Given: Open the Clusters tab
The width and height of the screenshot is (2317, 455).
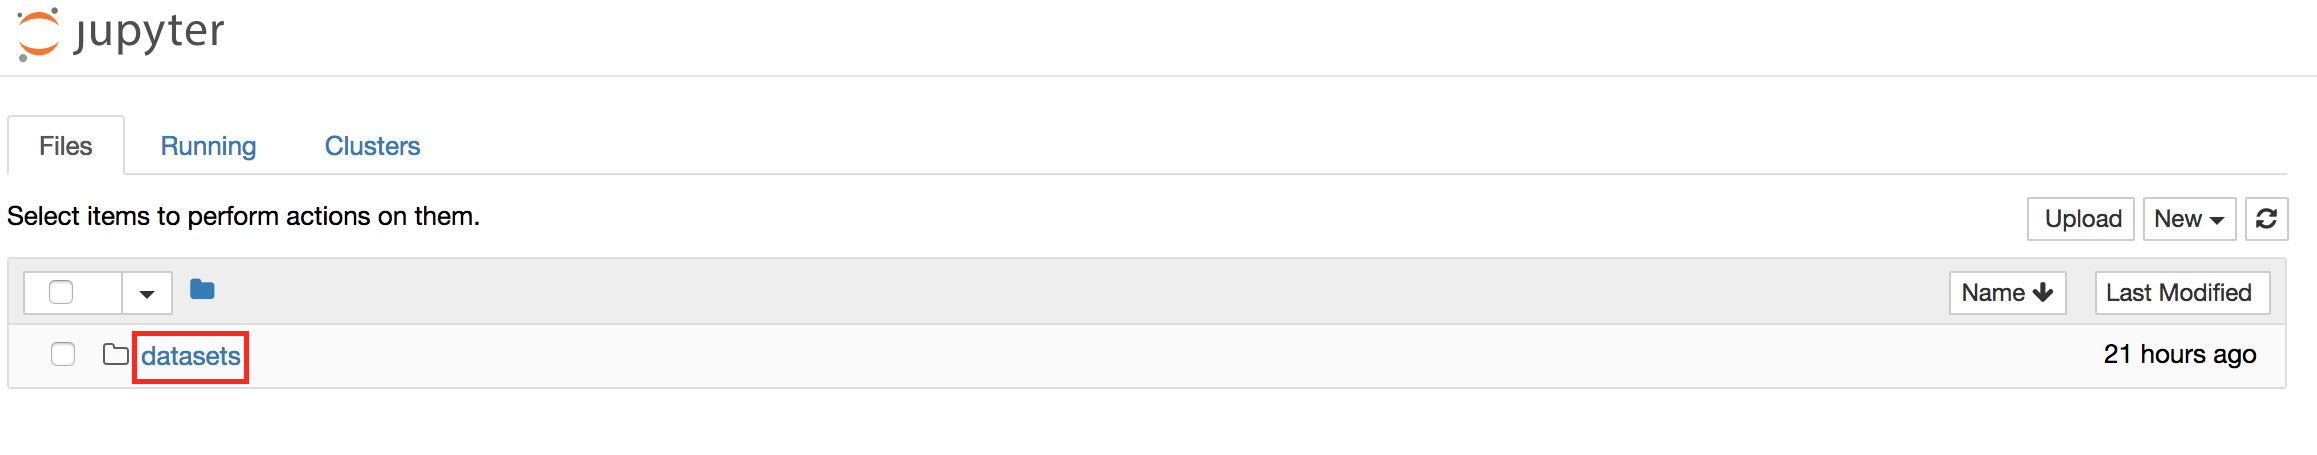Looking at the screenshot, I should pyautogui.click(x=372, y=146).
